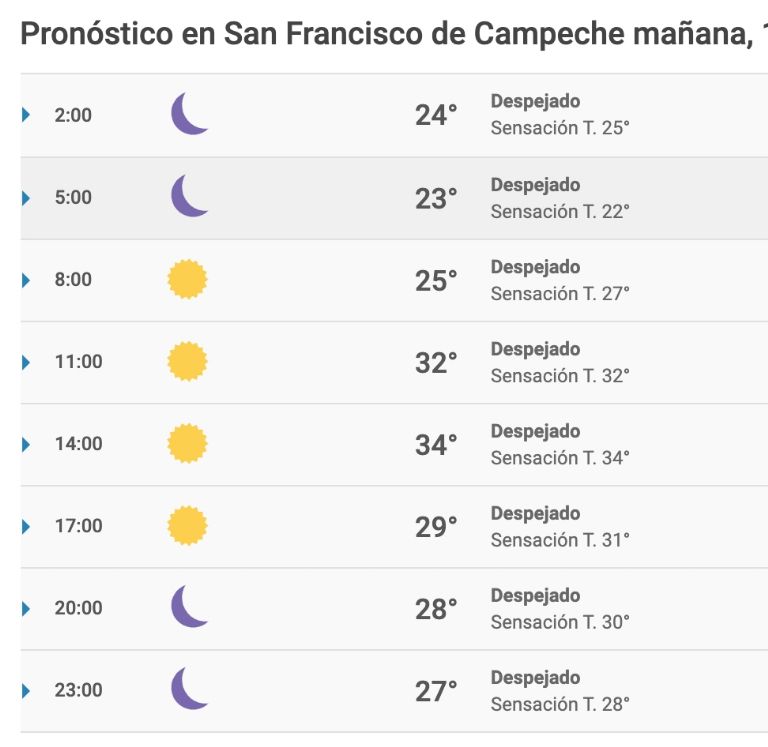
Task: Click the sun icon at 11:00
Action: [188, 361]
